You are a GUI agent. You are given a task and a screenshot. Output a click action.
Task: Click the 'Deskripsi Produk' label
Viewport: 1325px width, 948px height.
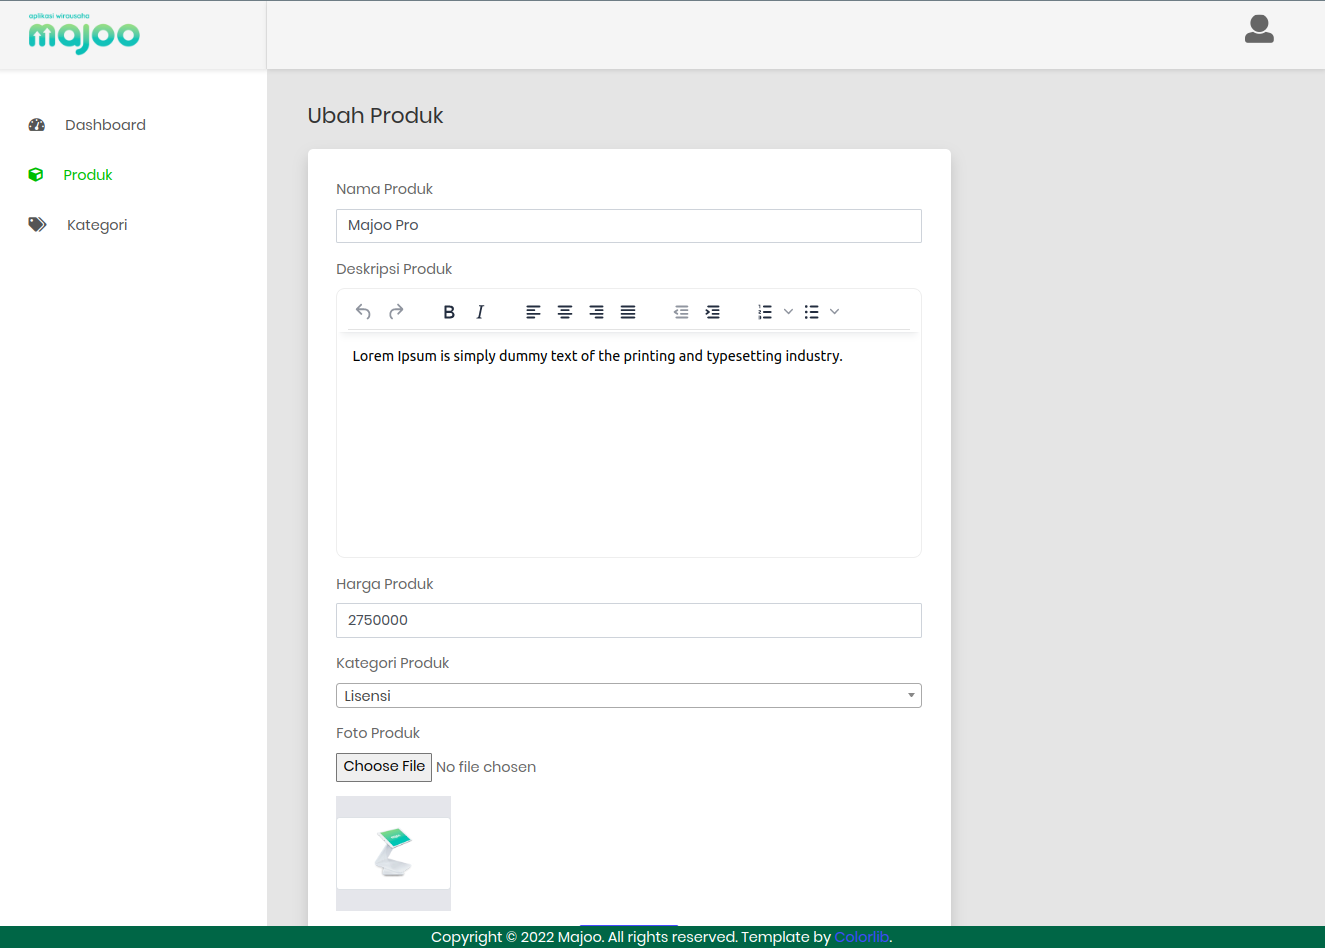coord(394,269)
